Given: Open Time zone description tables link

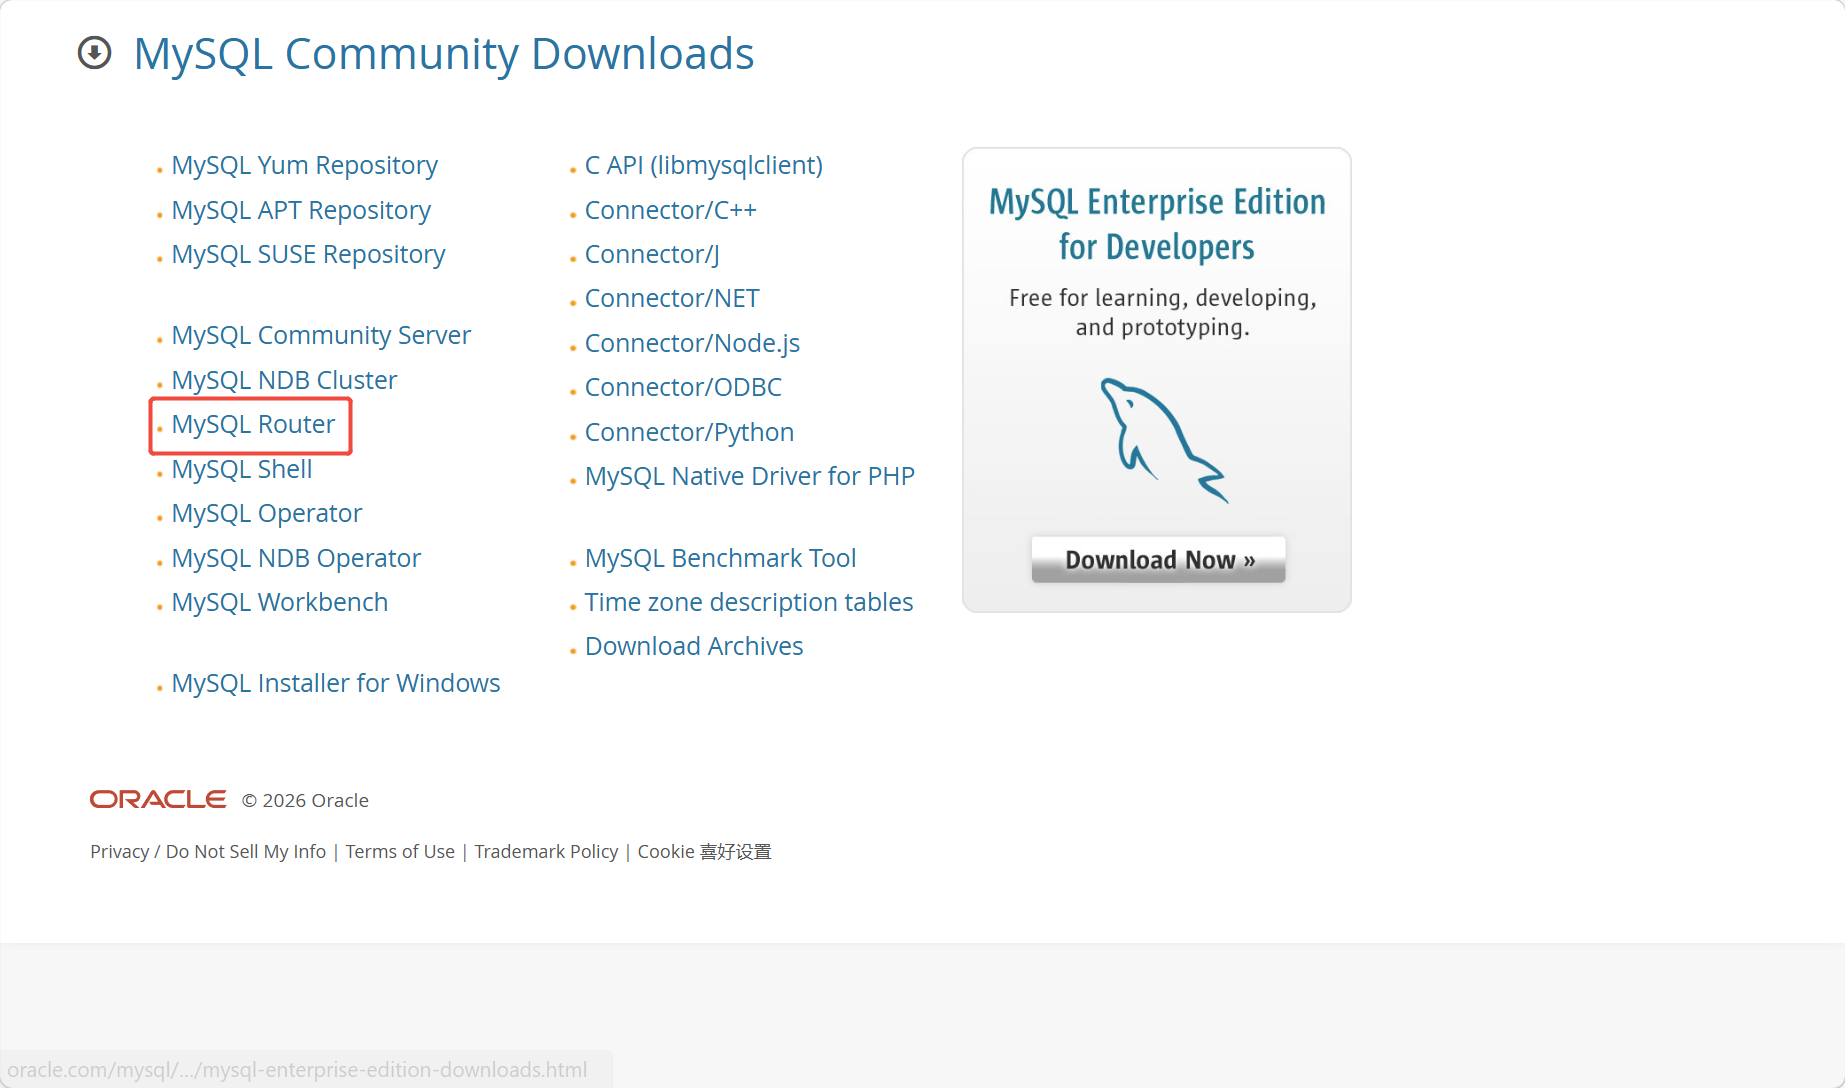Looking at the screenshot, I should [x=749, y=602].
